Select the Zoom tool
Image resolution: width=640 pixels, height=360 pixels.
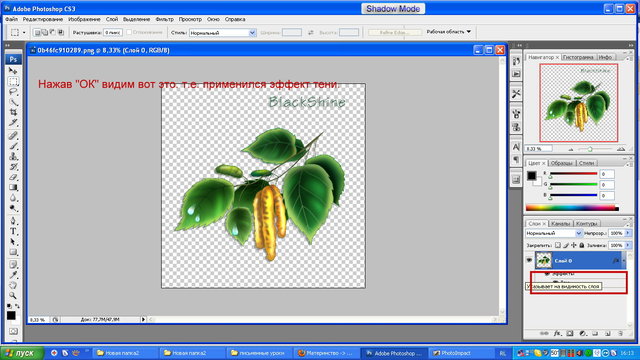[x=13, y=295]
